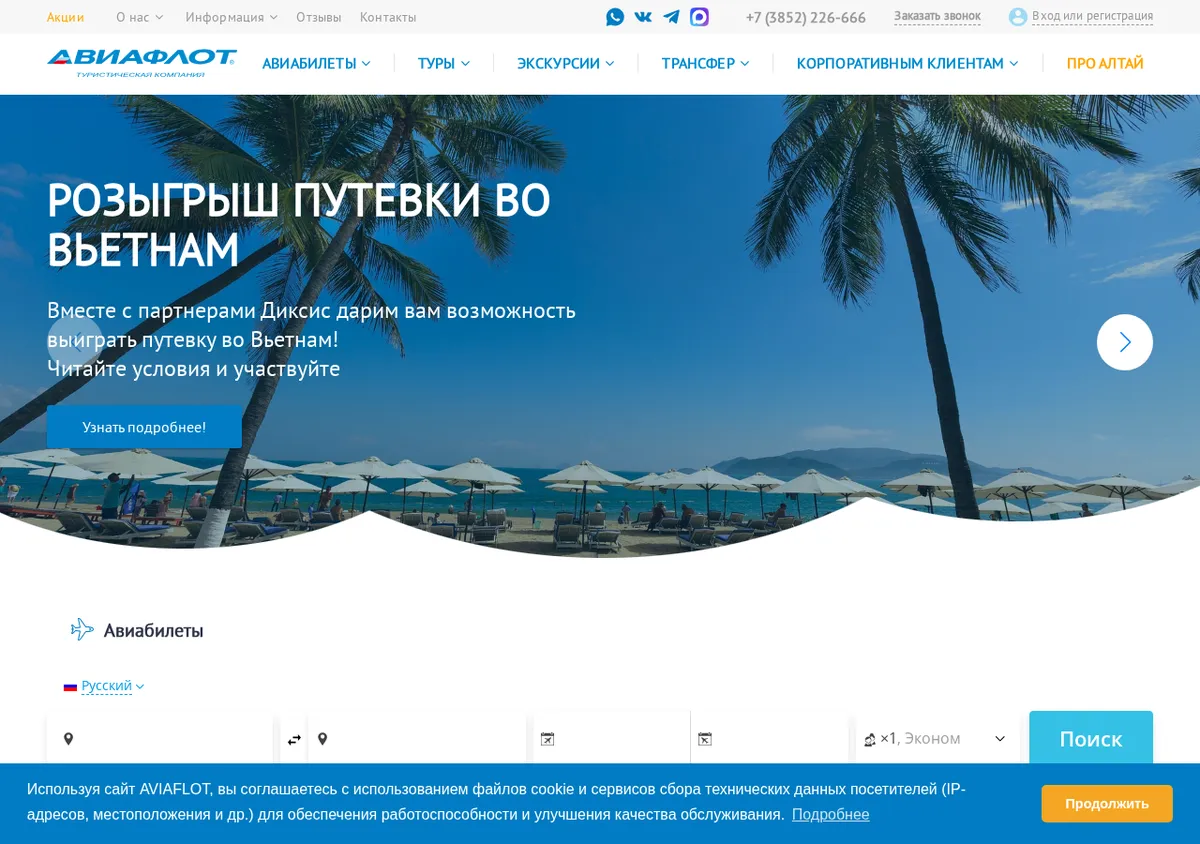Open the purple messenger icon beside Telegram

click(x=699, y=17)
